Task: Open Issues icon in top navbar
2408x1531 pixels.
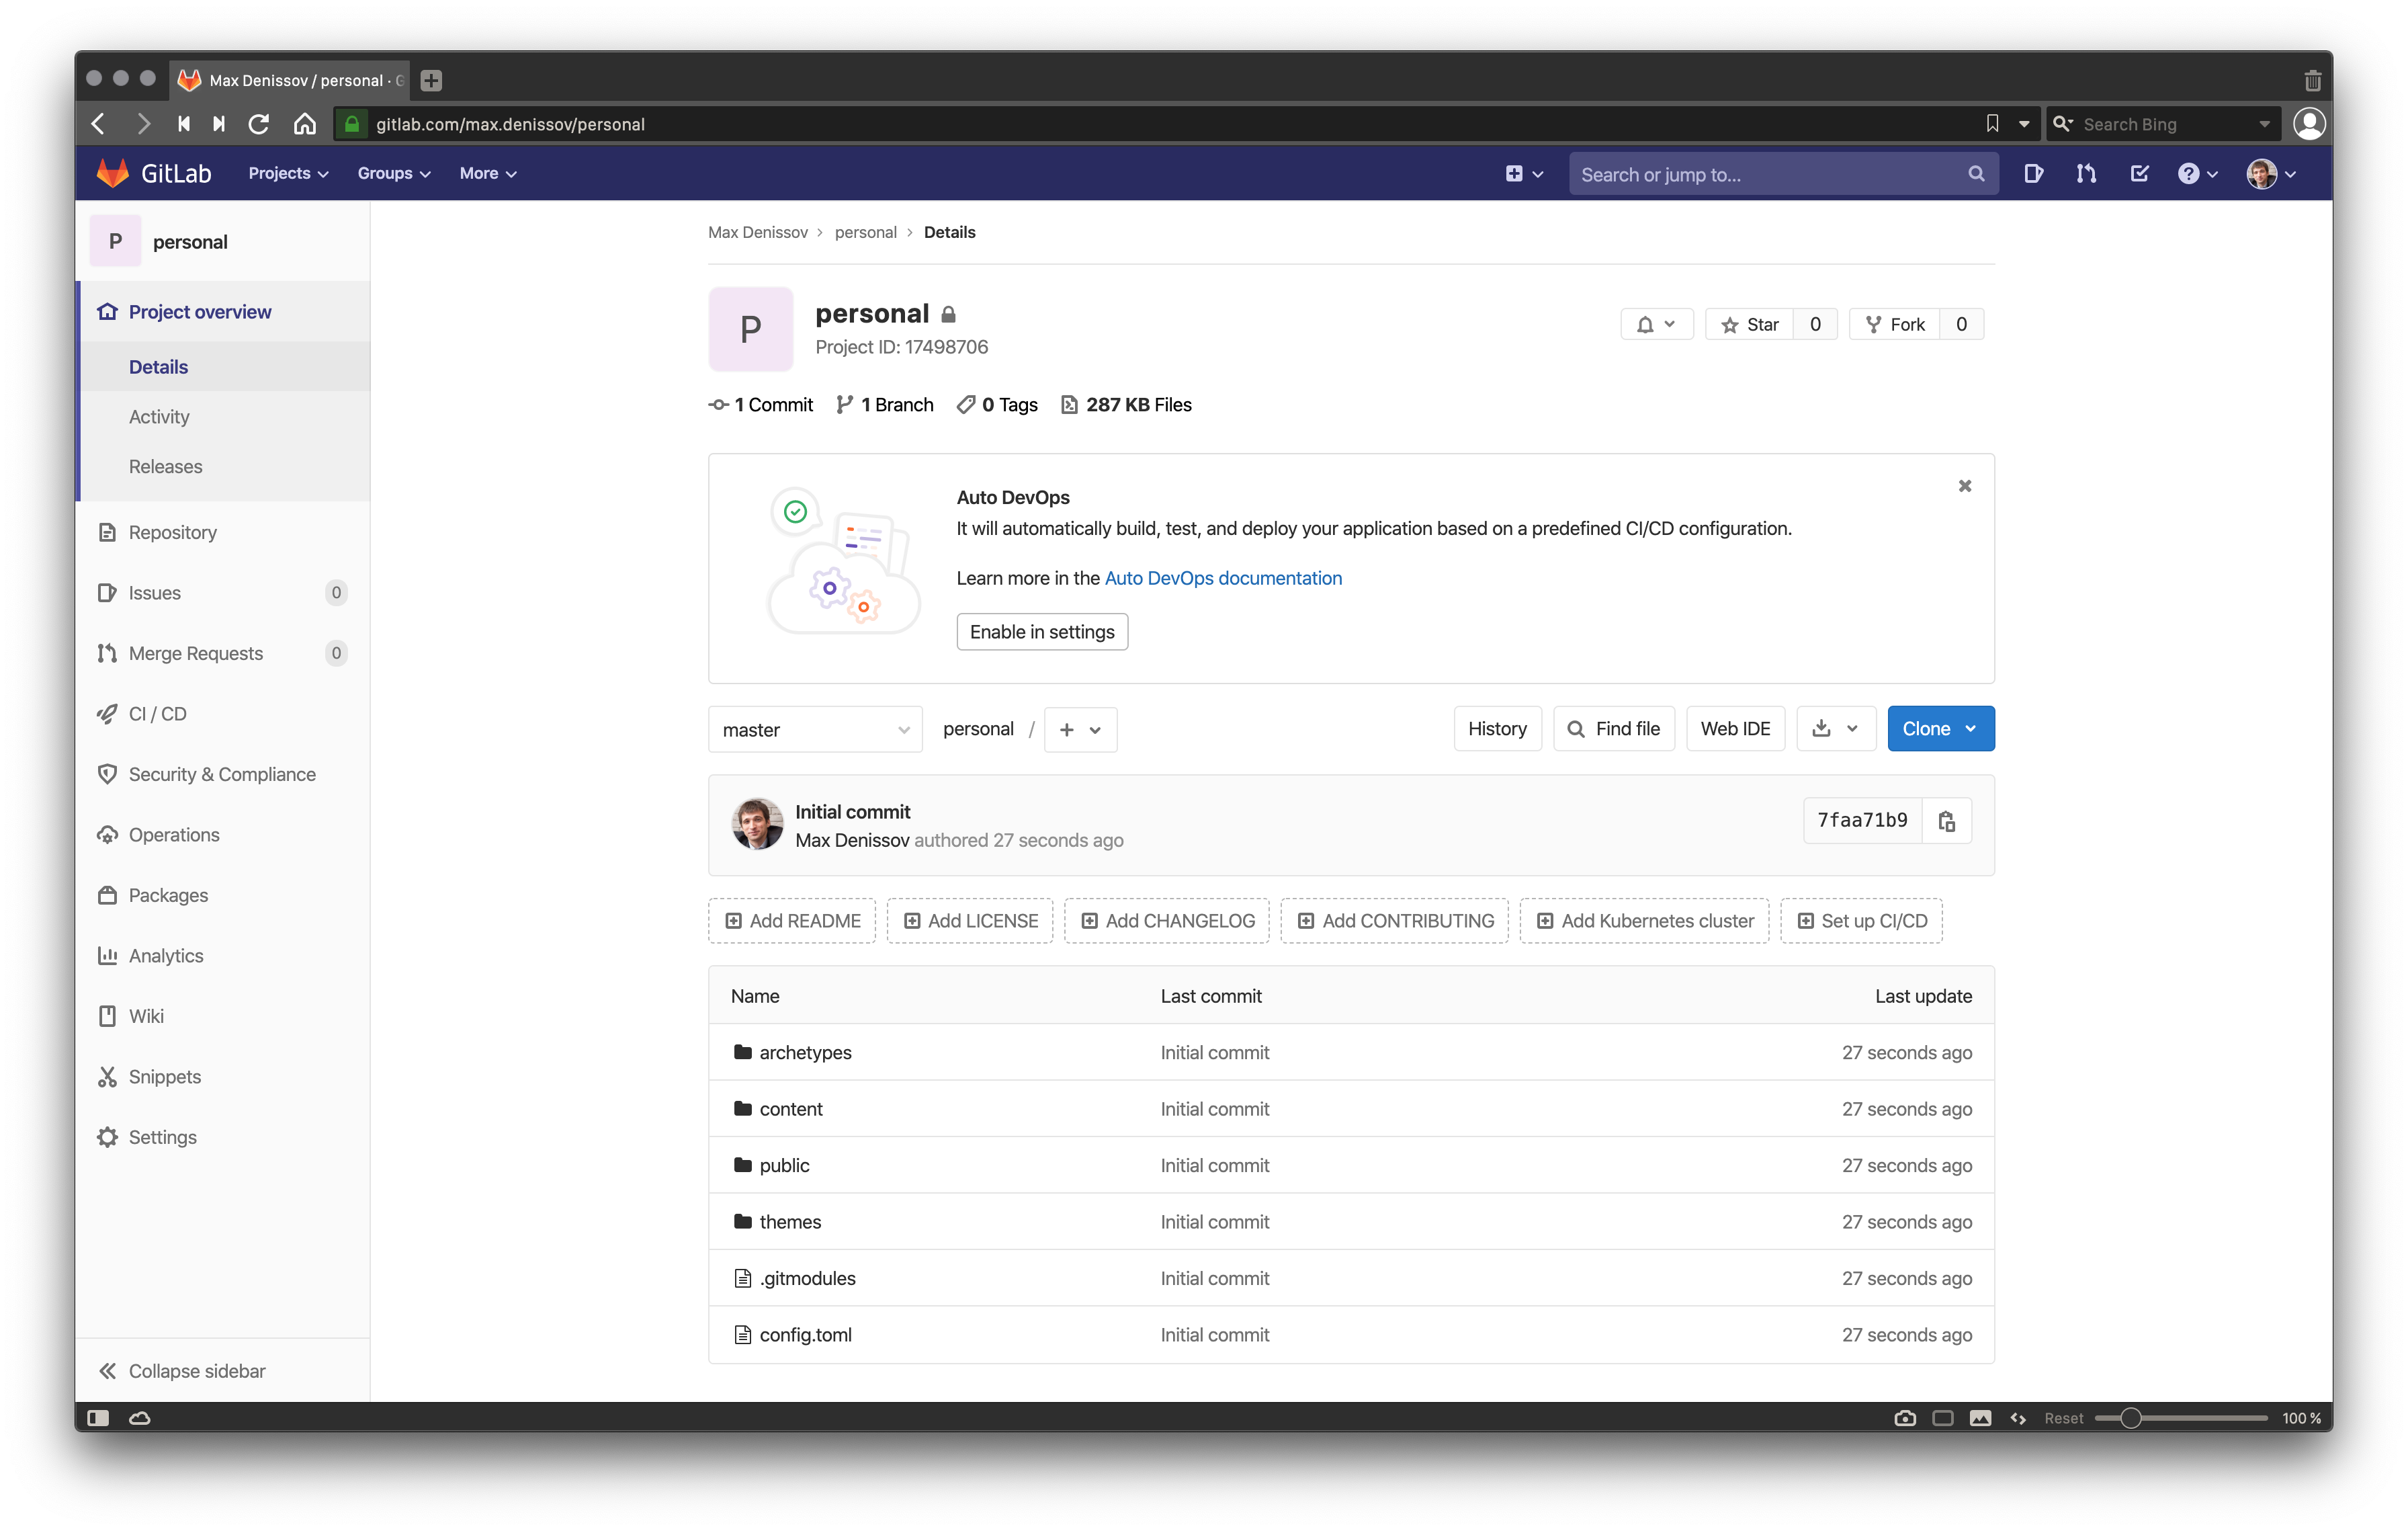Action: click(2033, 174)
